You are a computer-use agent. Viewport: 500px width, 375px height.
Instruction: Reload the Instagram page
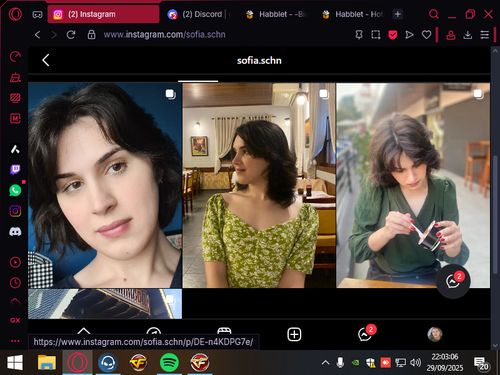pyautogui.click(x=71, y=35)
